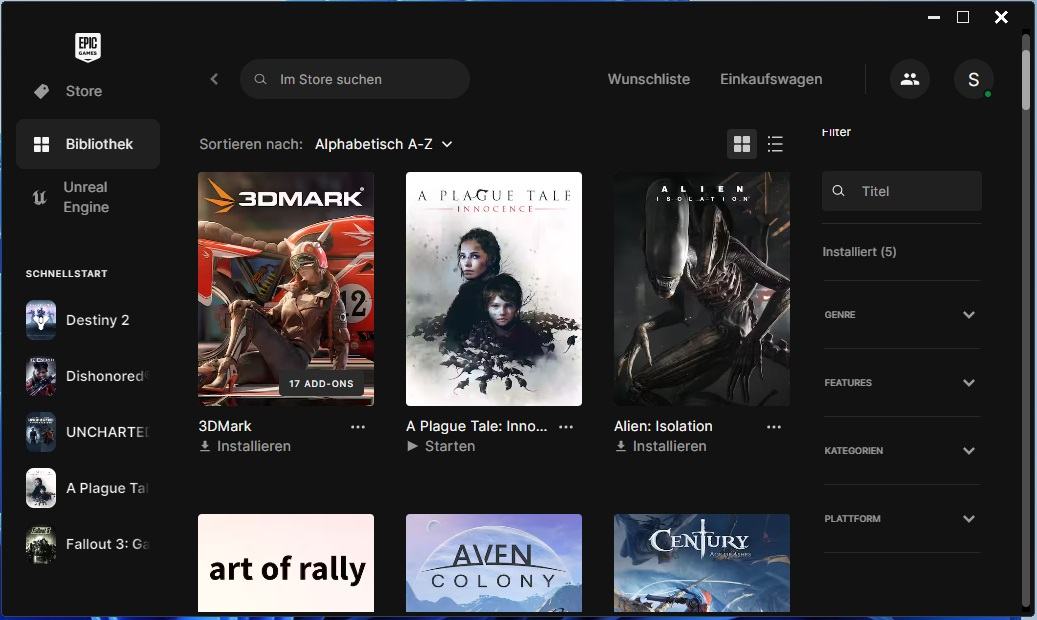1037x620 pixels.
Task: Install 3DMark
Action: click(245, 447)
